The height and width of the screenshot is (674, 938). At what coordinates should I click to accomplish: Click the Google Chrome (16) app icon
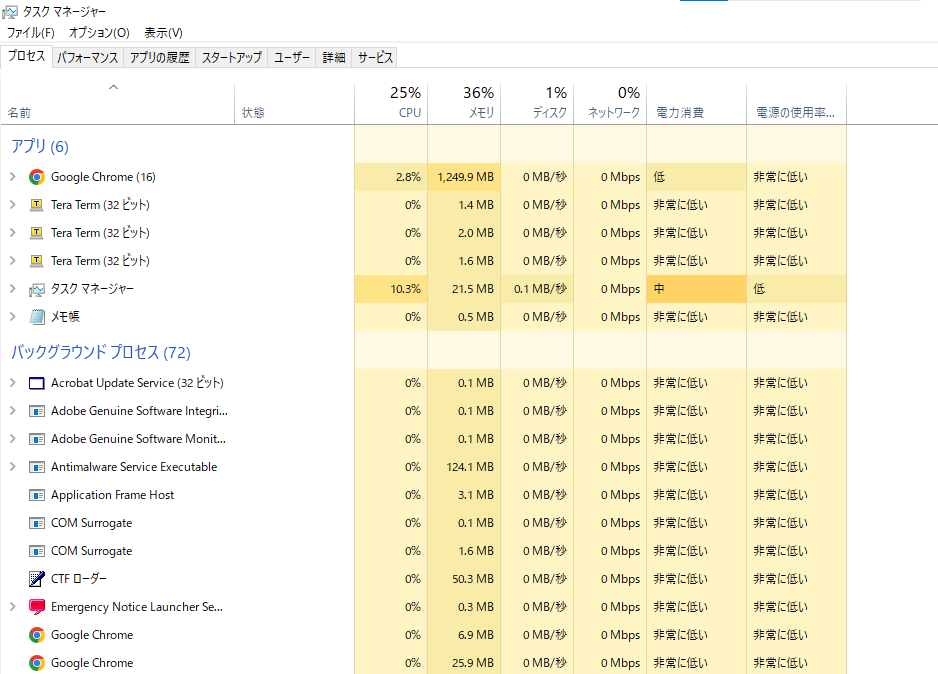coord(37,177)
